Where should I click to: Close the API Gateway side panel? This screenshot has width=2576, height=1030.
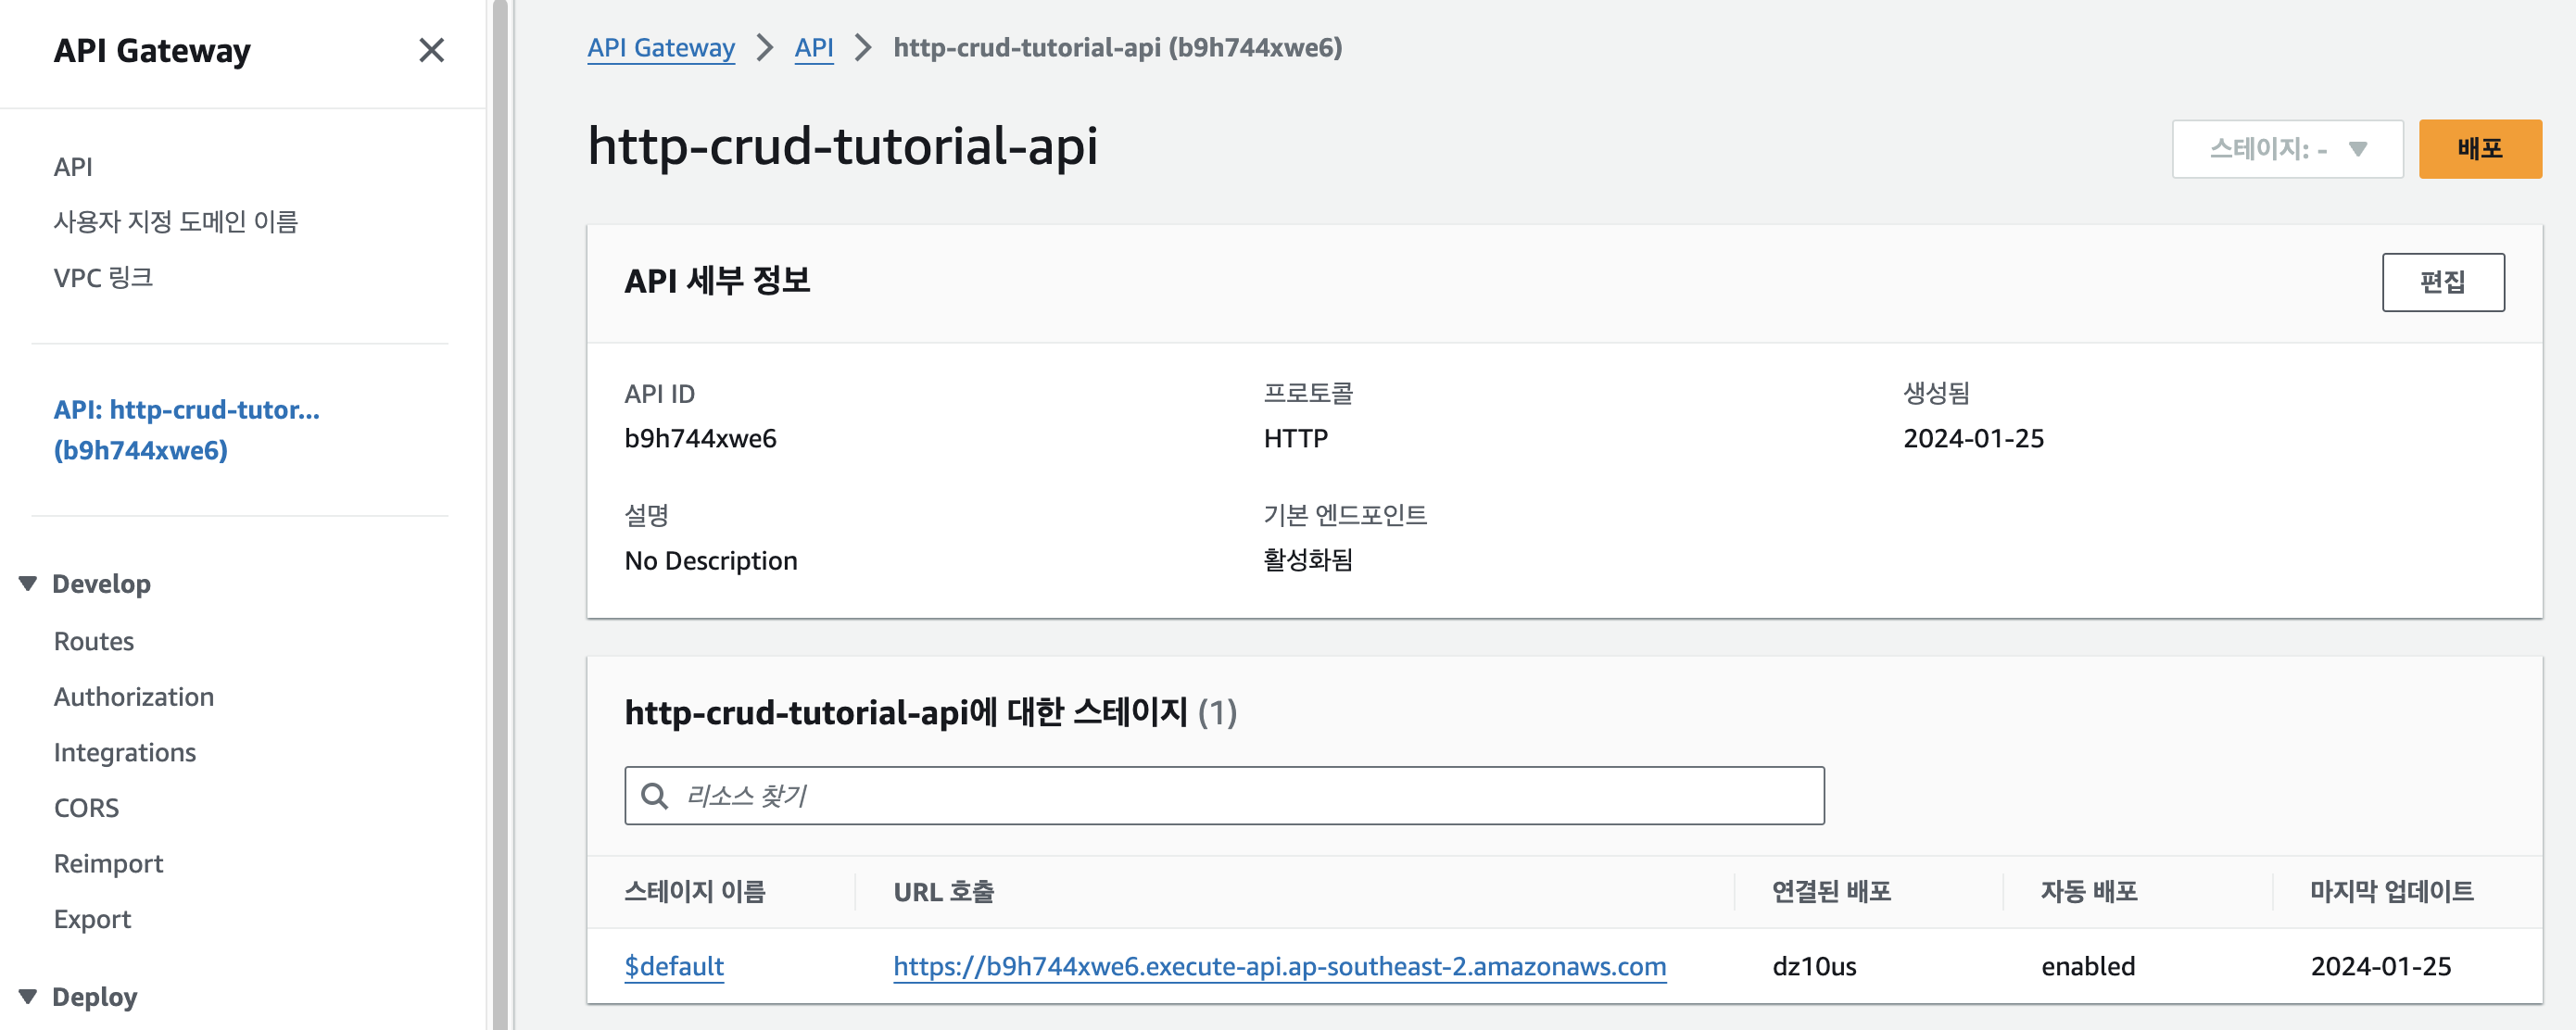(x=431, y=50)
